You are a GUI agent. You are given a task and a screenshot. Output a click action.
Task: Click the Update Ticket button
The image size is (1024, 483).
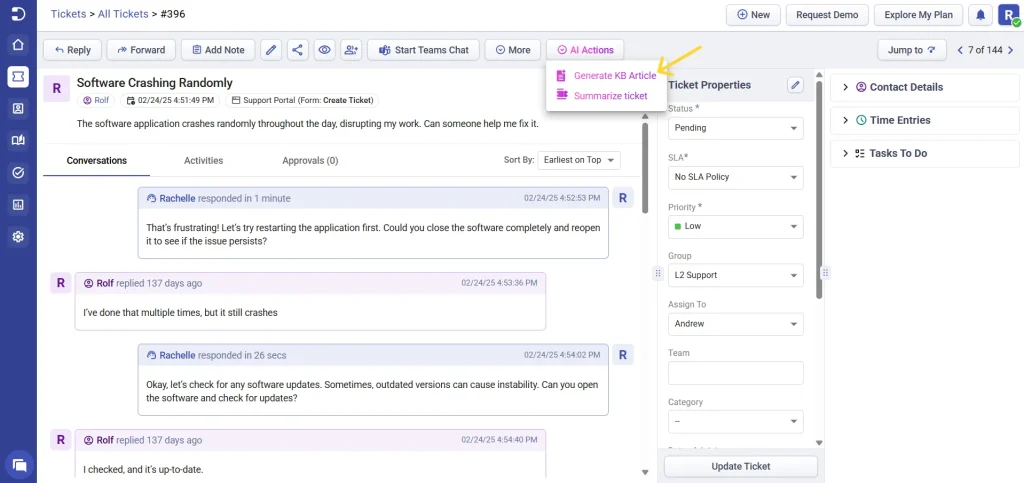point(741,466)
